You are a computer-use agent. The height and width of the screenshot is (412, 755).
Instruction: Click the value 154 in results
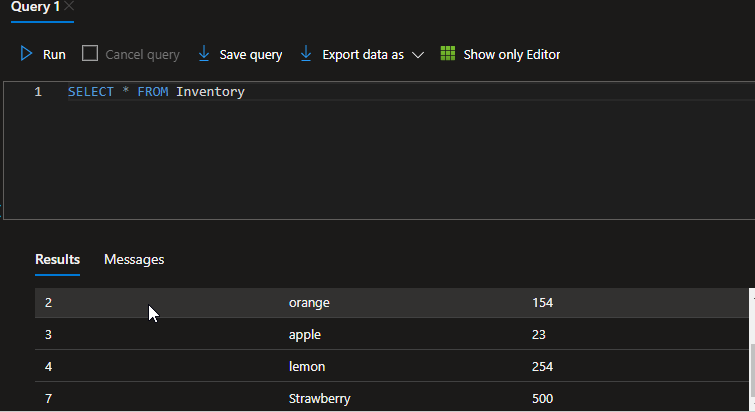tap(542, 303)
